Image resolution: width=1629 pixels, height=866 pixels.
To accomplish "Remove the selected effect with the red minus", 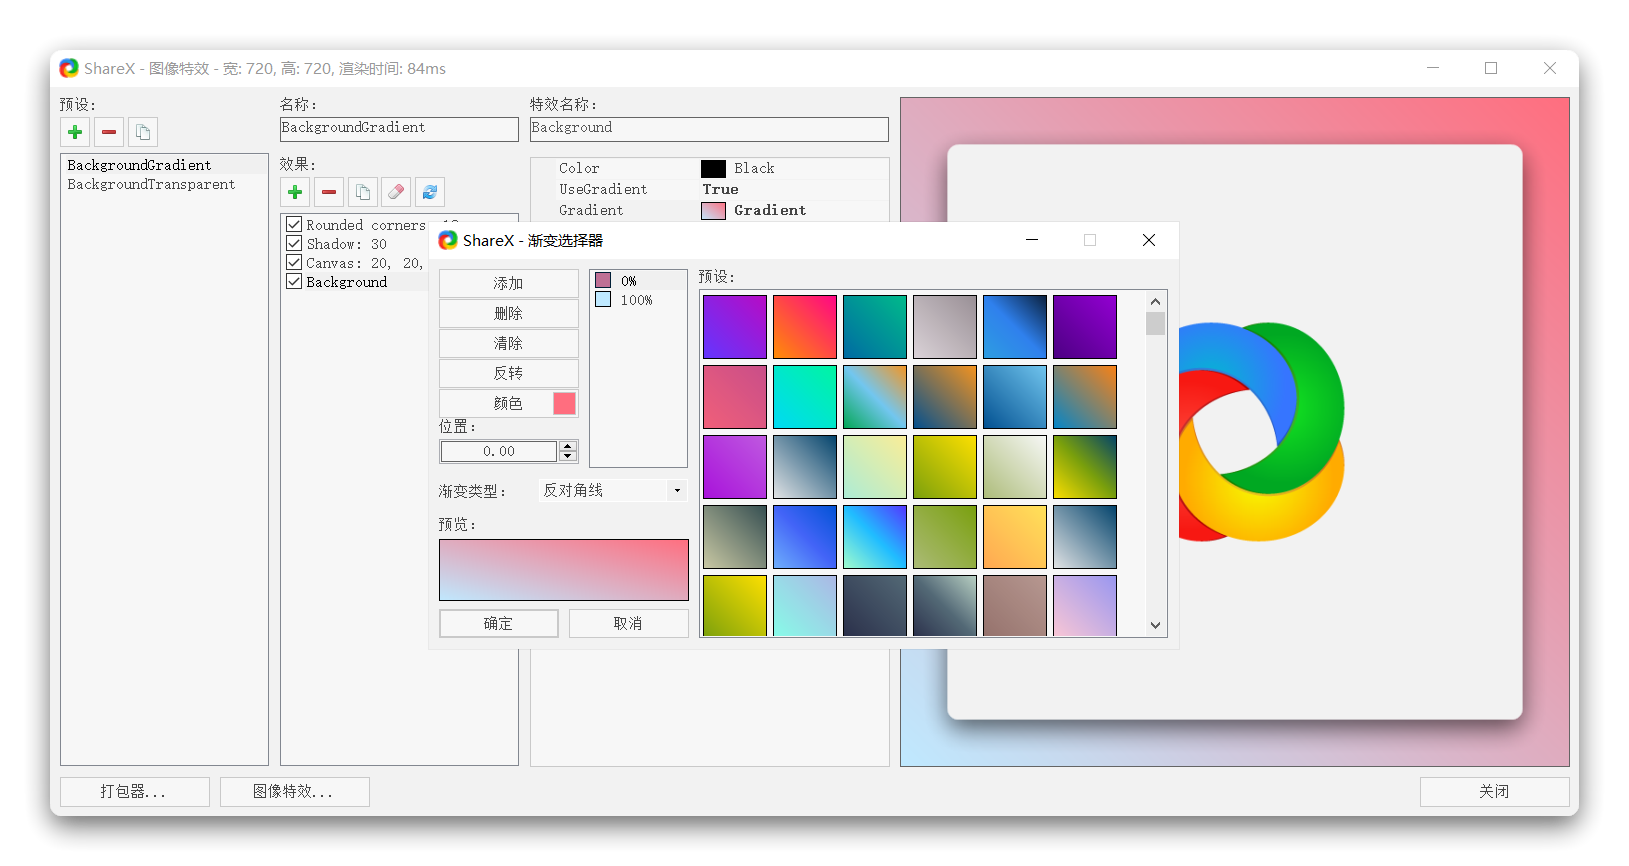I will pos(329,192).
